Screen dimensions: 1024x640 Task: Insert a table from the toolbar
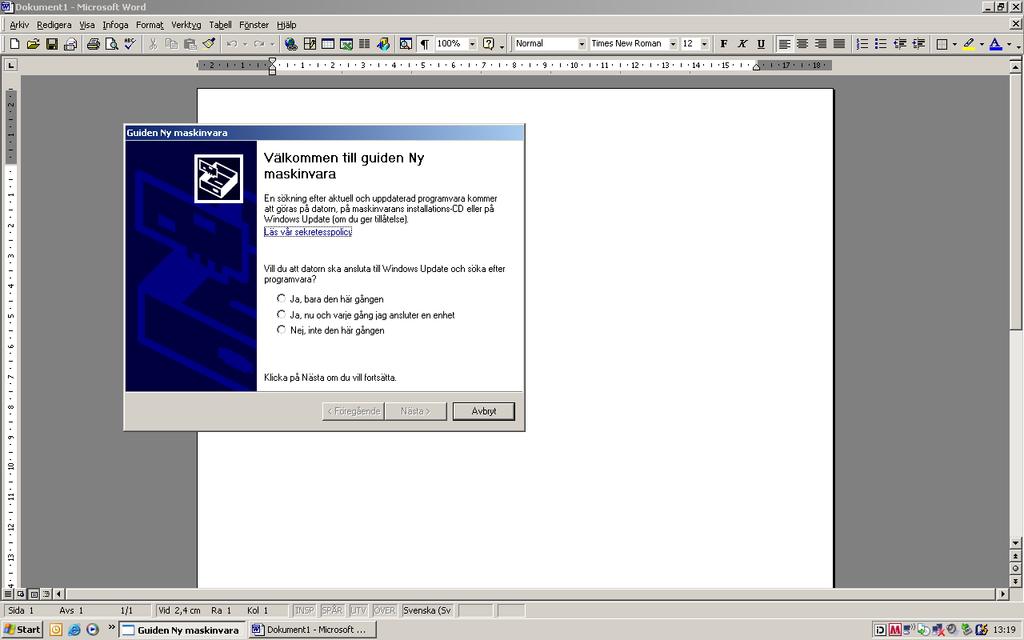coord(328,44)
